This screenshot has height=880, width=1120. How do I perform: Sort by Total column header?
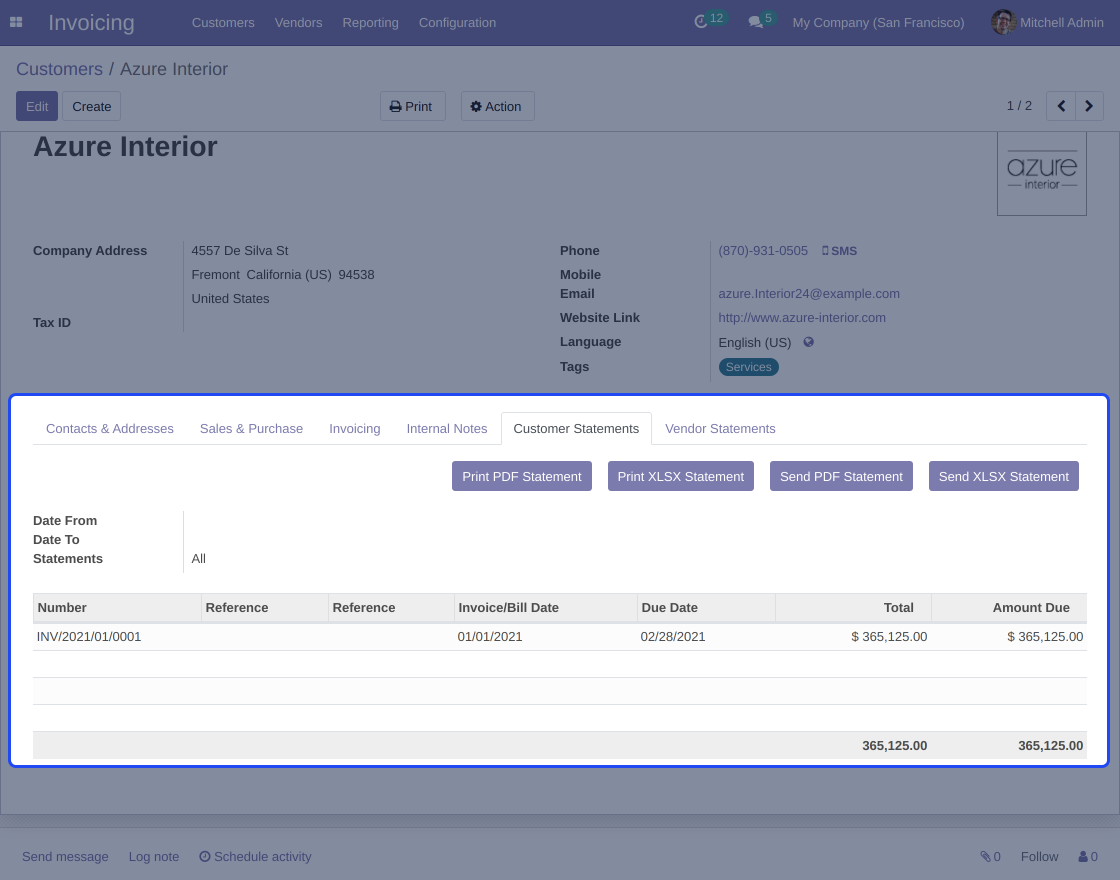[x=853, y=608]
